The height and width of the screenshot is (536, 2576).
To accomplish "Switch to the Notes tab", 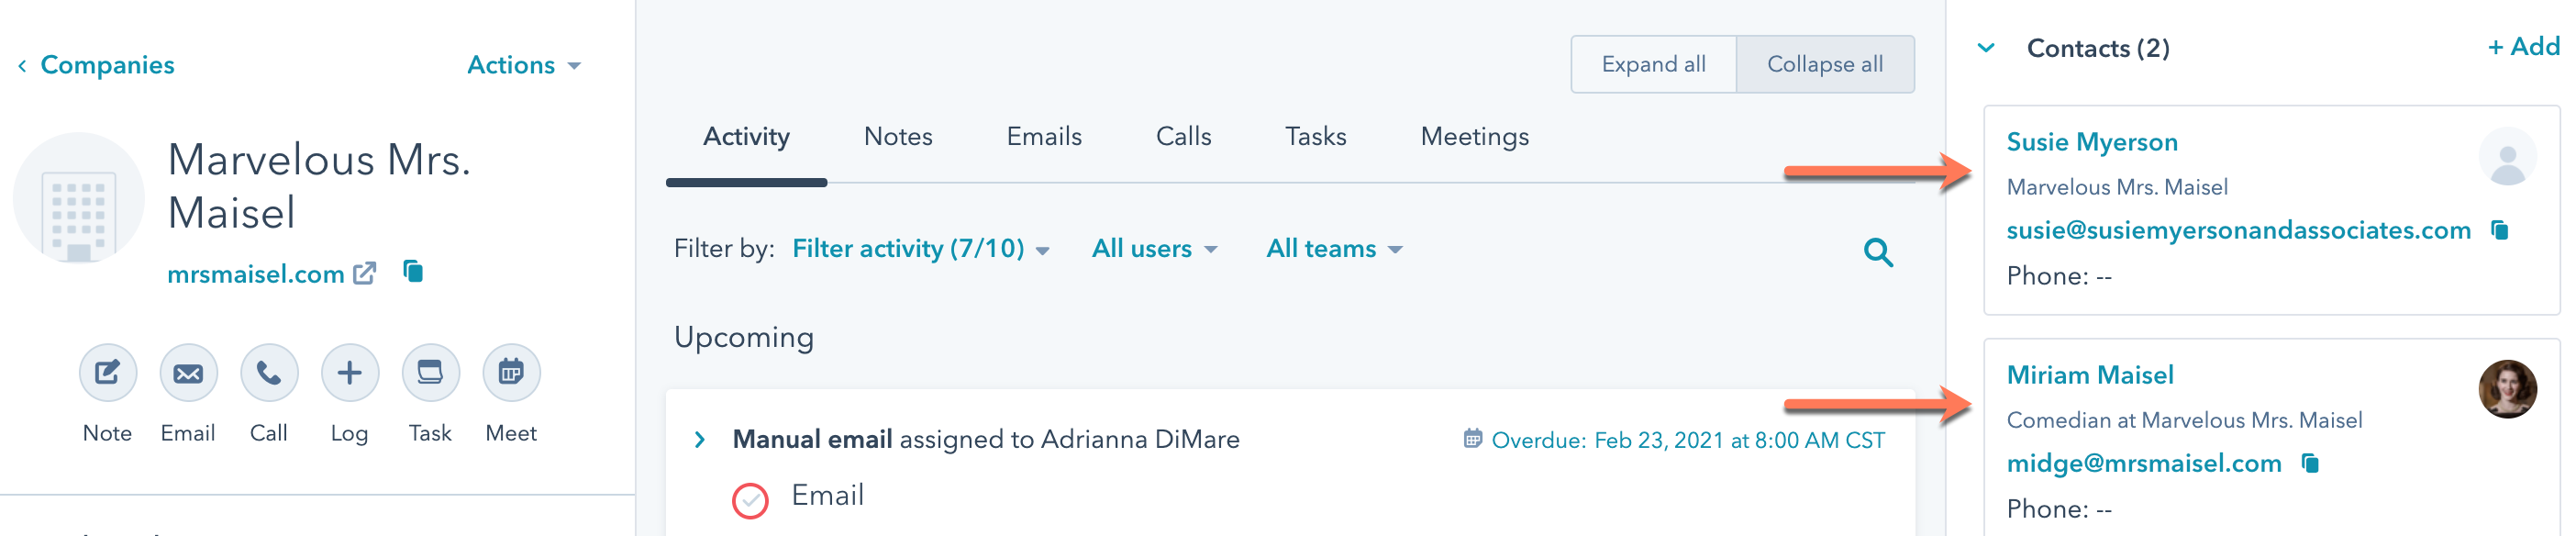I will click(x=898, y=136).
